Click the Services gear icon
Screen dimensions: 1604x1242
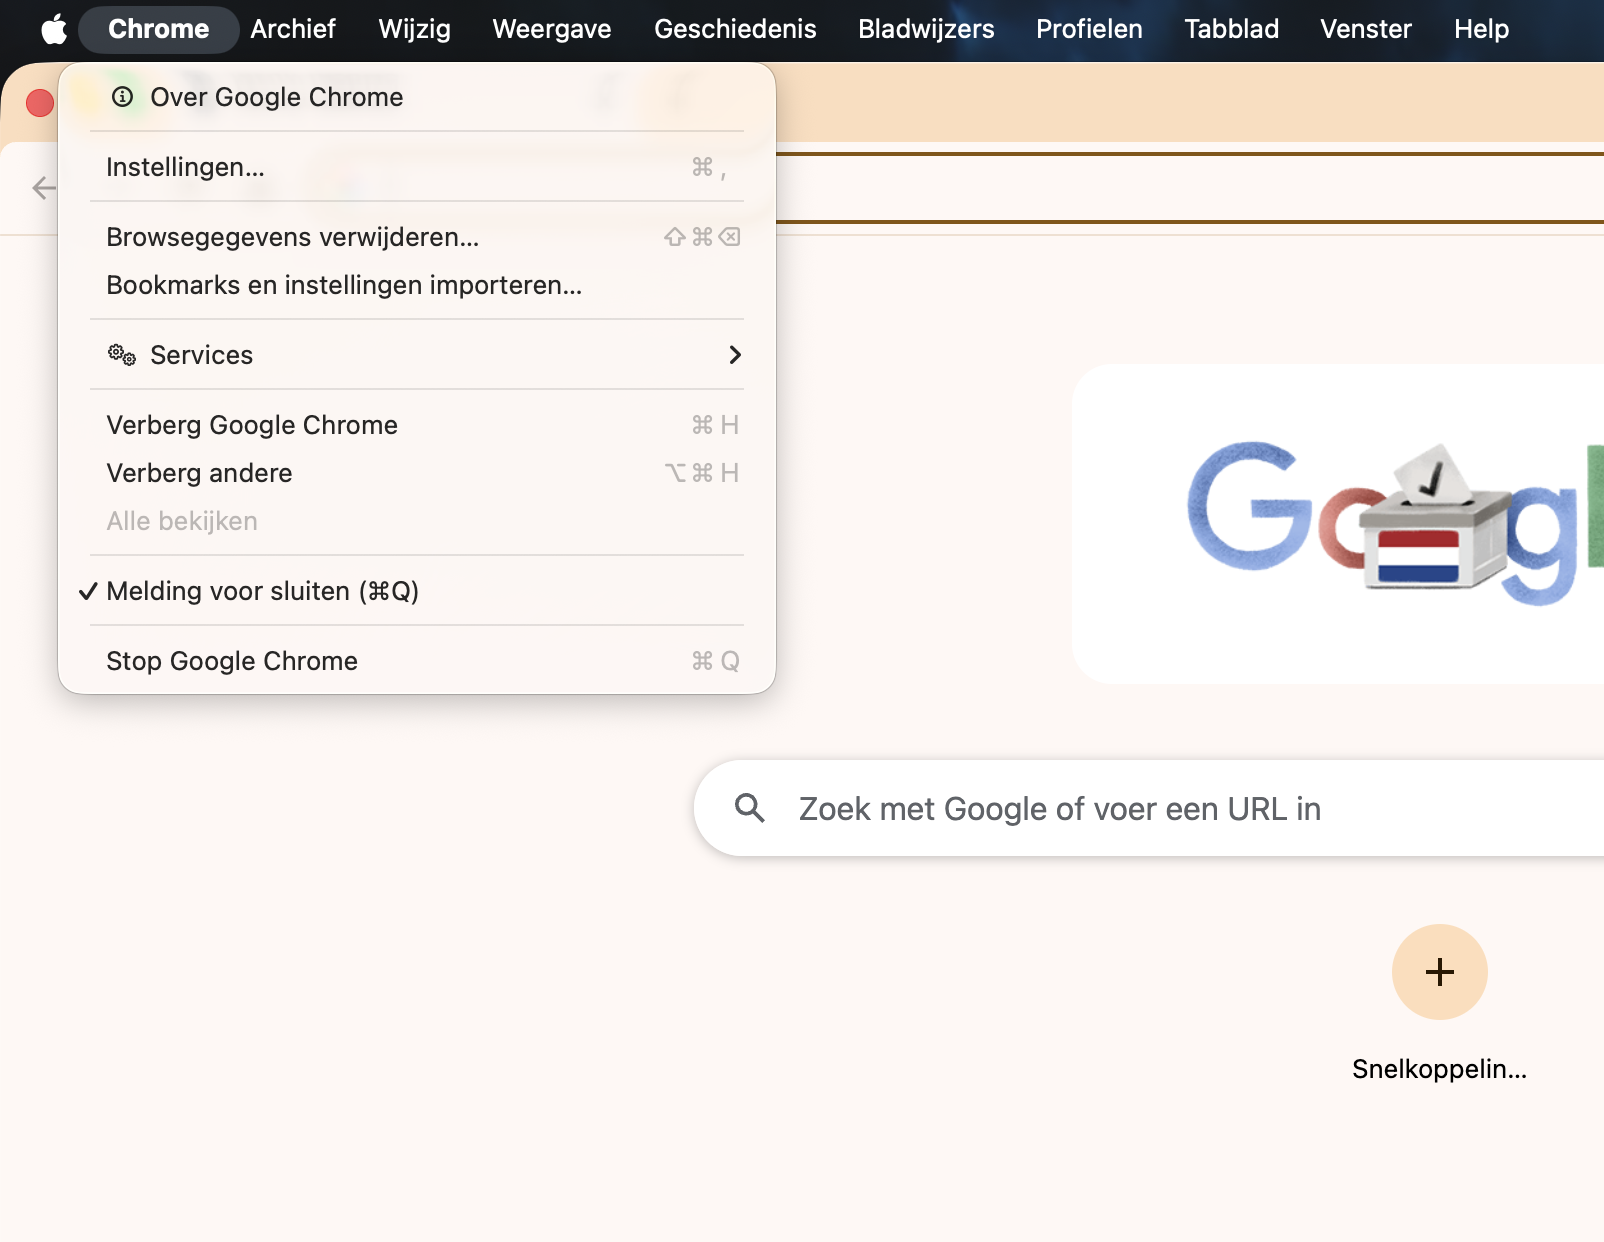121,355
